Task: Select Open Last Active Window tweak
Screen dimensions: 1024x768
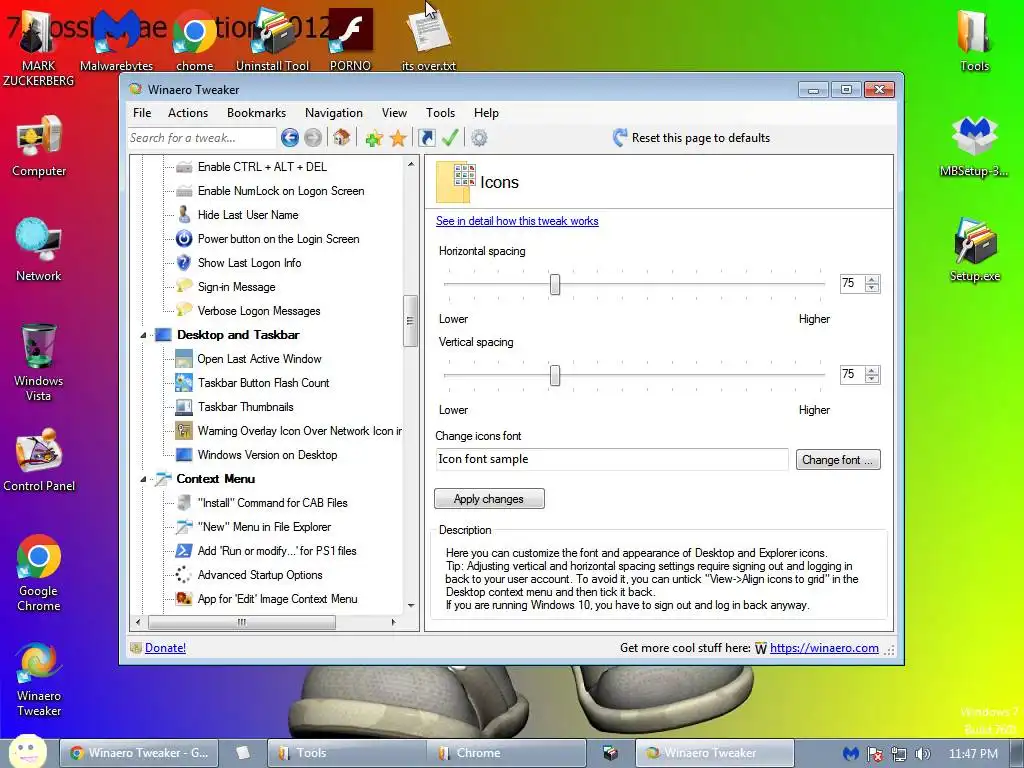Action: pos(259,359)
